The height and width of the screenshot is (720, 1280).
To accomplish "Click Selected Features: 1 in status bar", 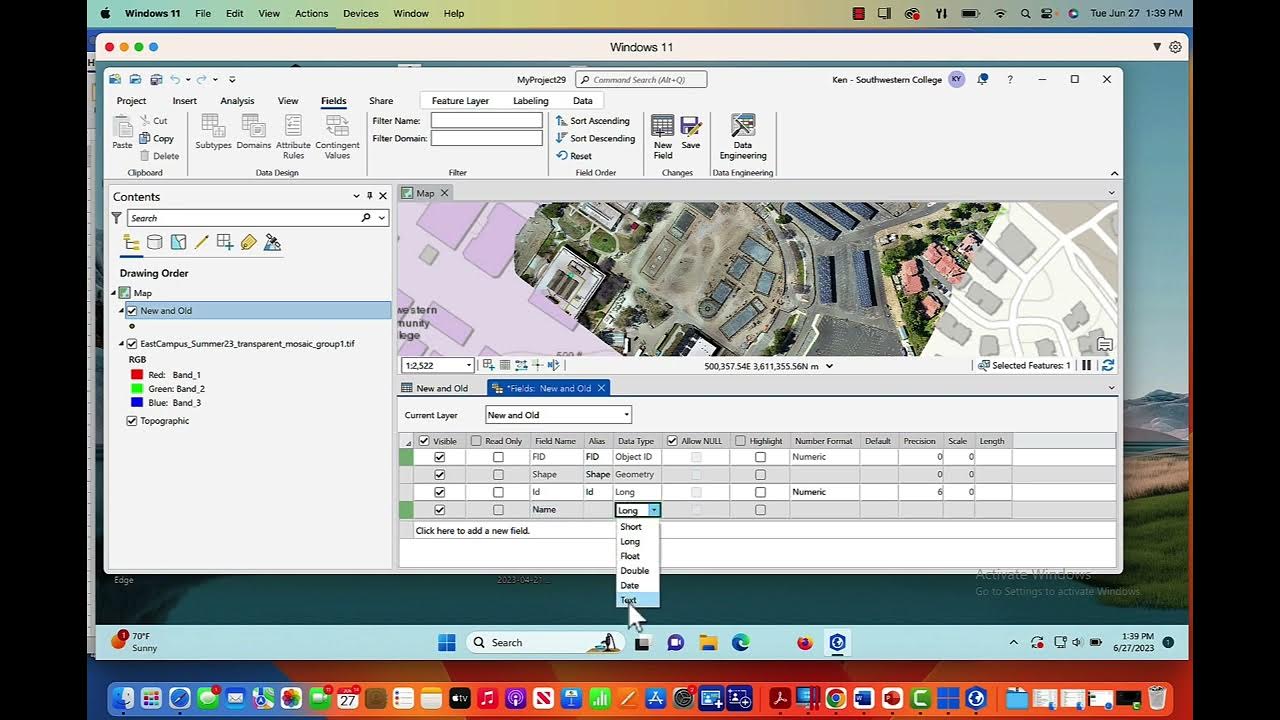I will click(x=1024, y=366).
